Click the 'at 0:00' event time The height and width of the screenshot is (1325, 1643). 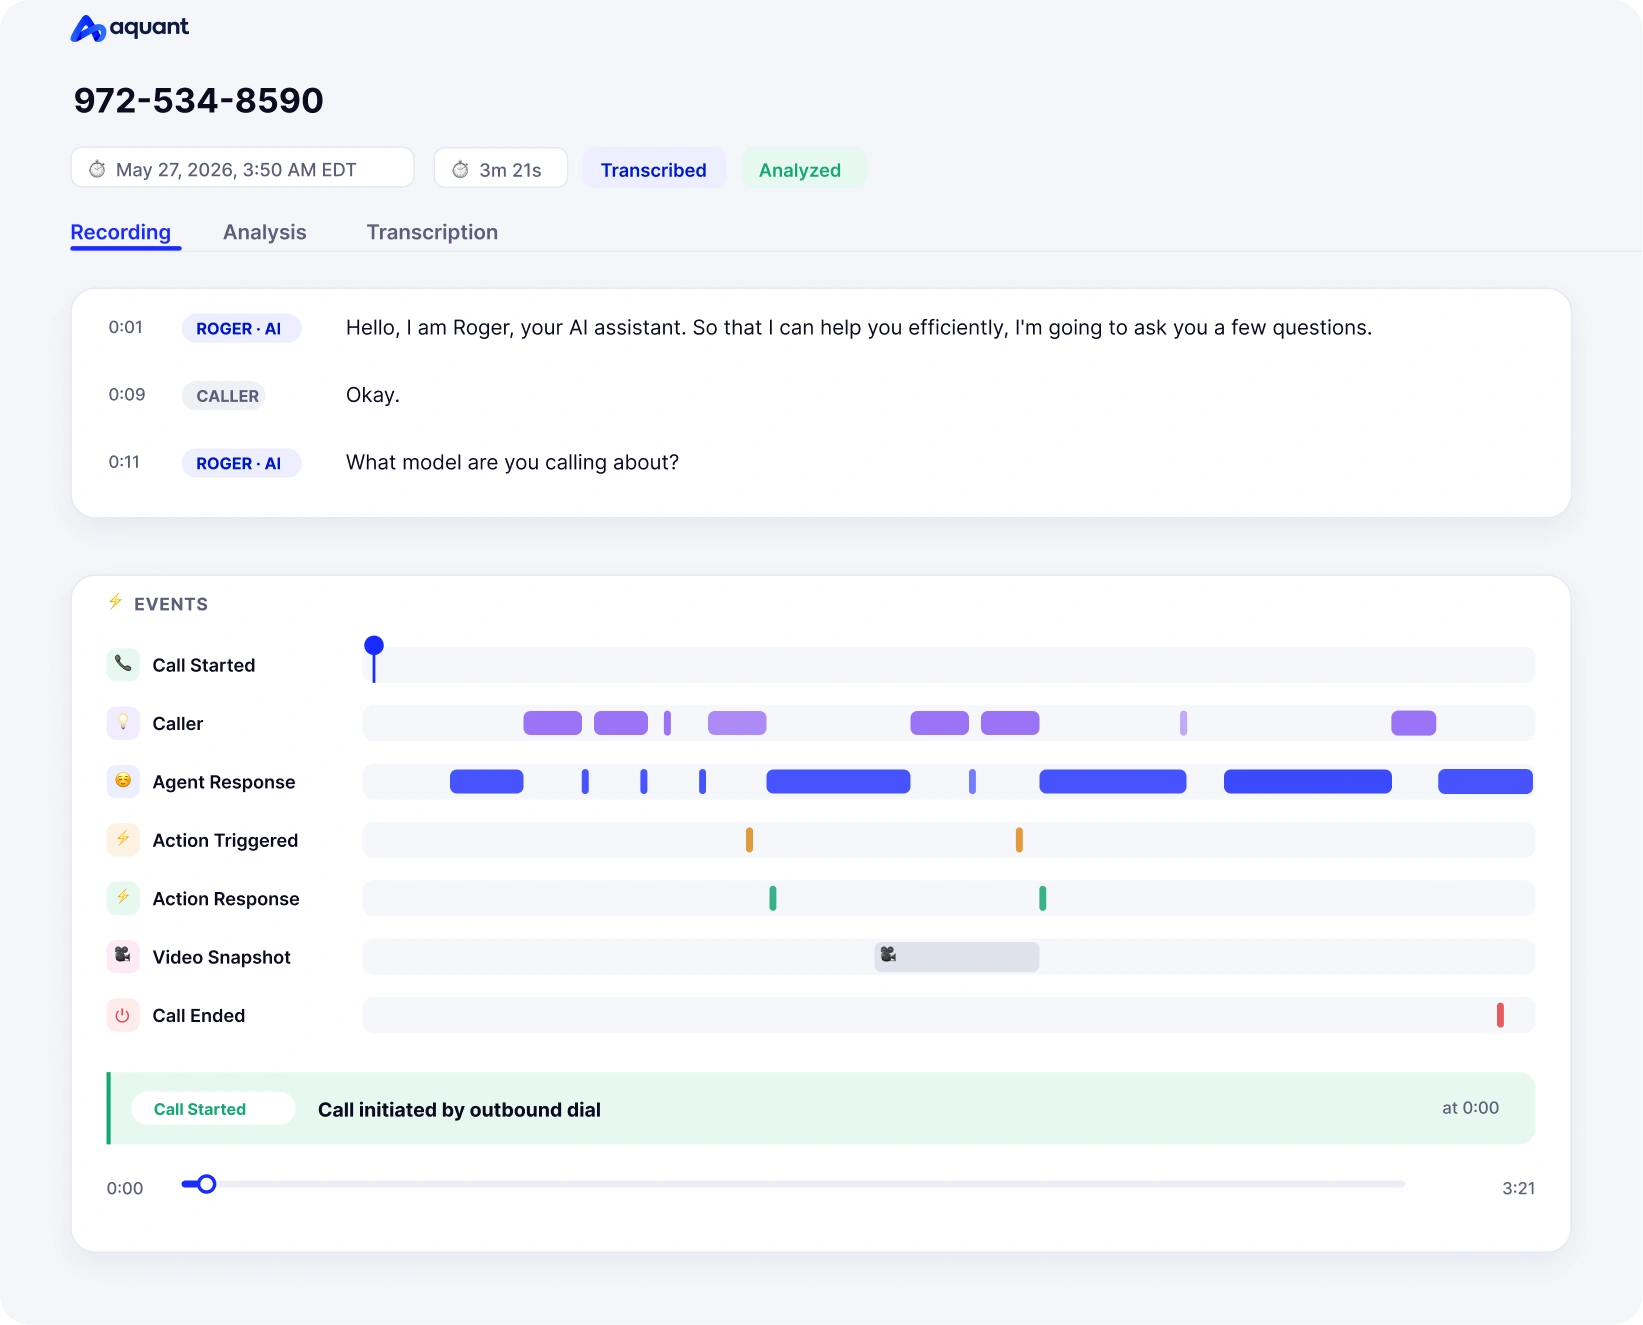[x=1470, y=1107]
